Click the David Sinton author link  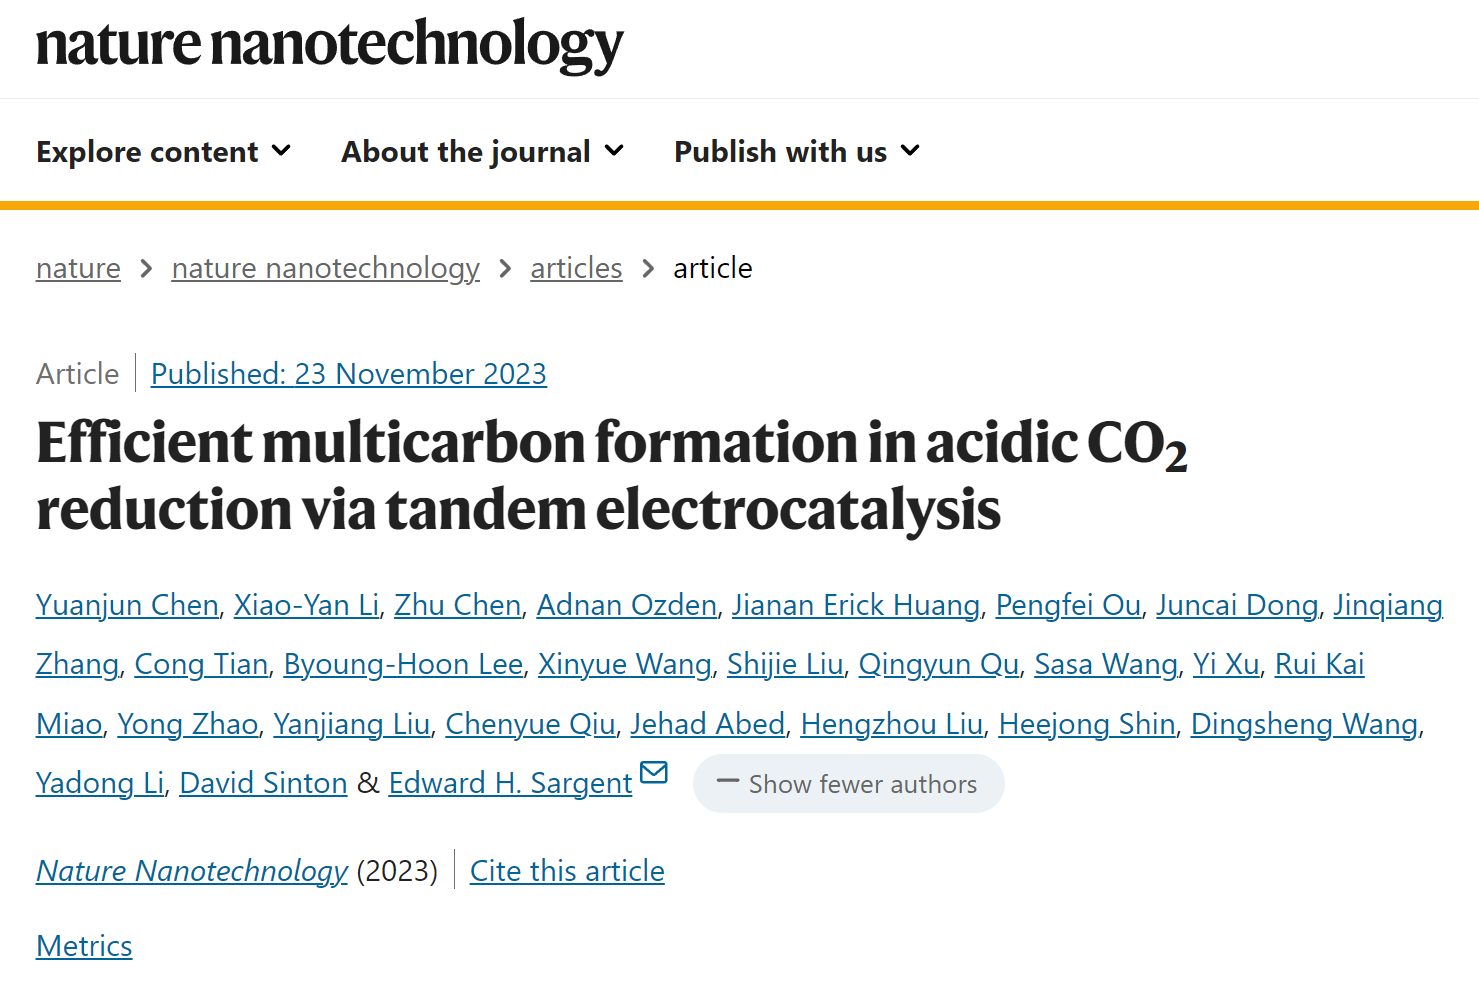[x=263, y=783]
